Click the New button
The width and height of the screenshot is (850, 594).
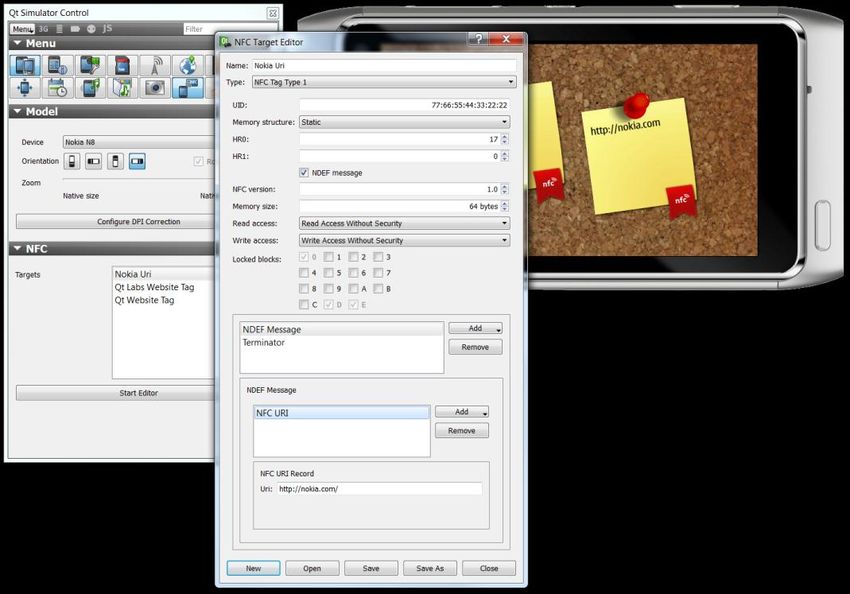point(253,568)
